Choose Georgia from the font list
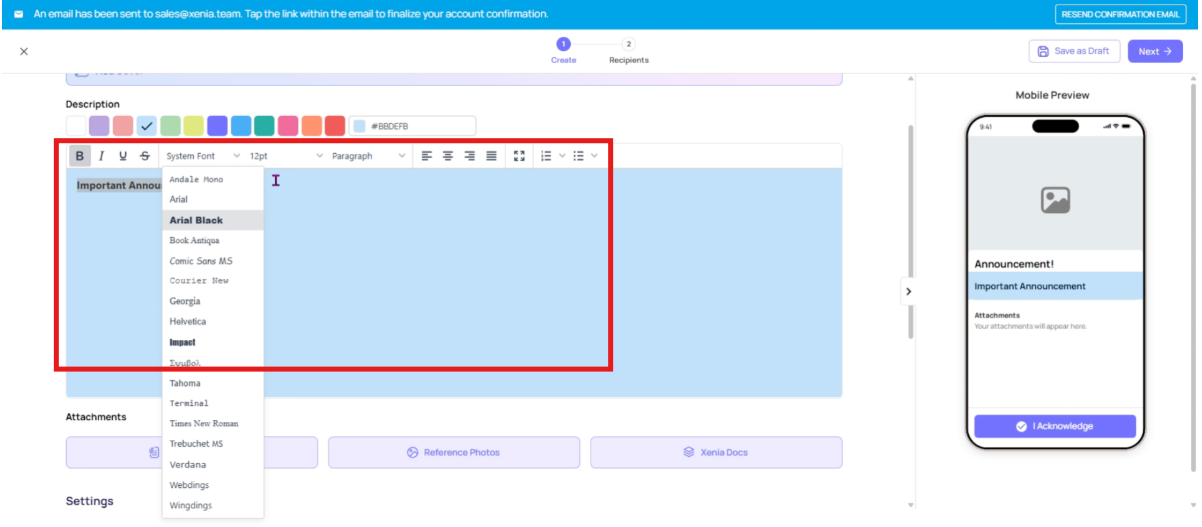The width and height of the screenshot is (1202, 527). coord(185,301)
